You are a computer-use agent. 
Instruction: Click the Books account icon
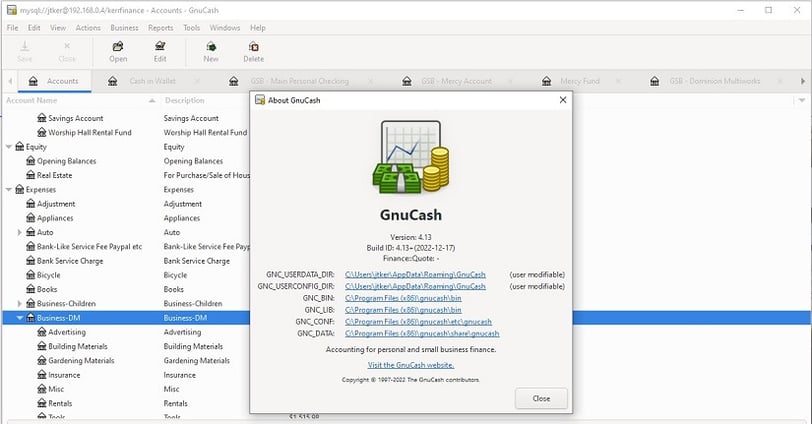[x=31, y=289]
